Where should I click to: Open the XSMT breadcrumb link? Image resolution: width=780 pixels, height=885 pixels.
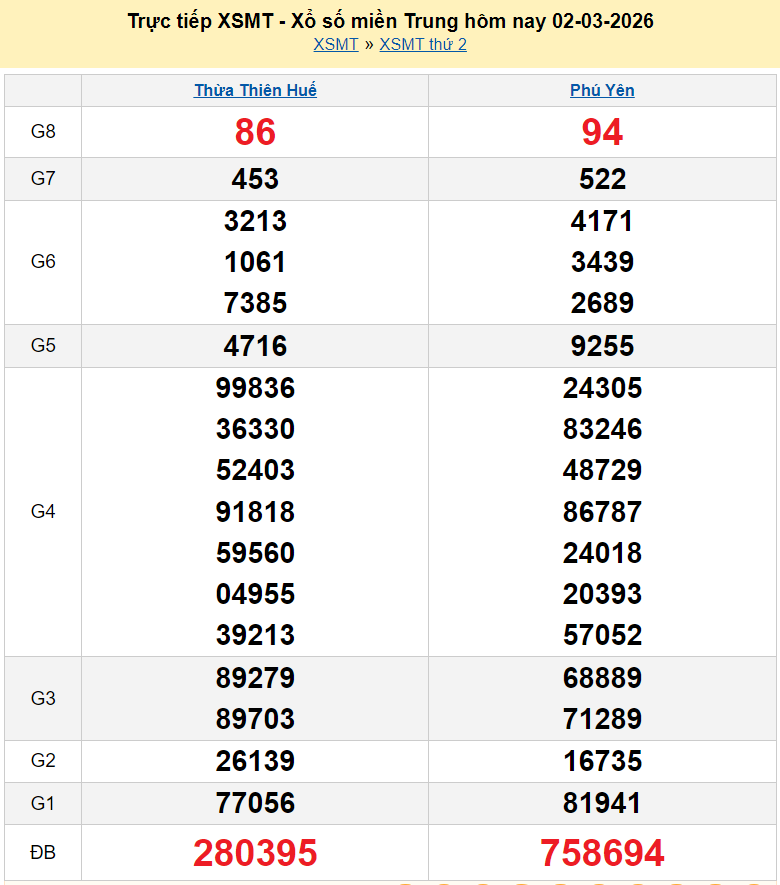tap(335, 44)
